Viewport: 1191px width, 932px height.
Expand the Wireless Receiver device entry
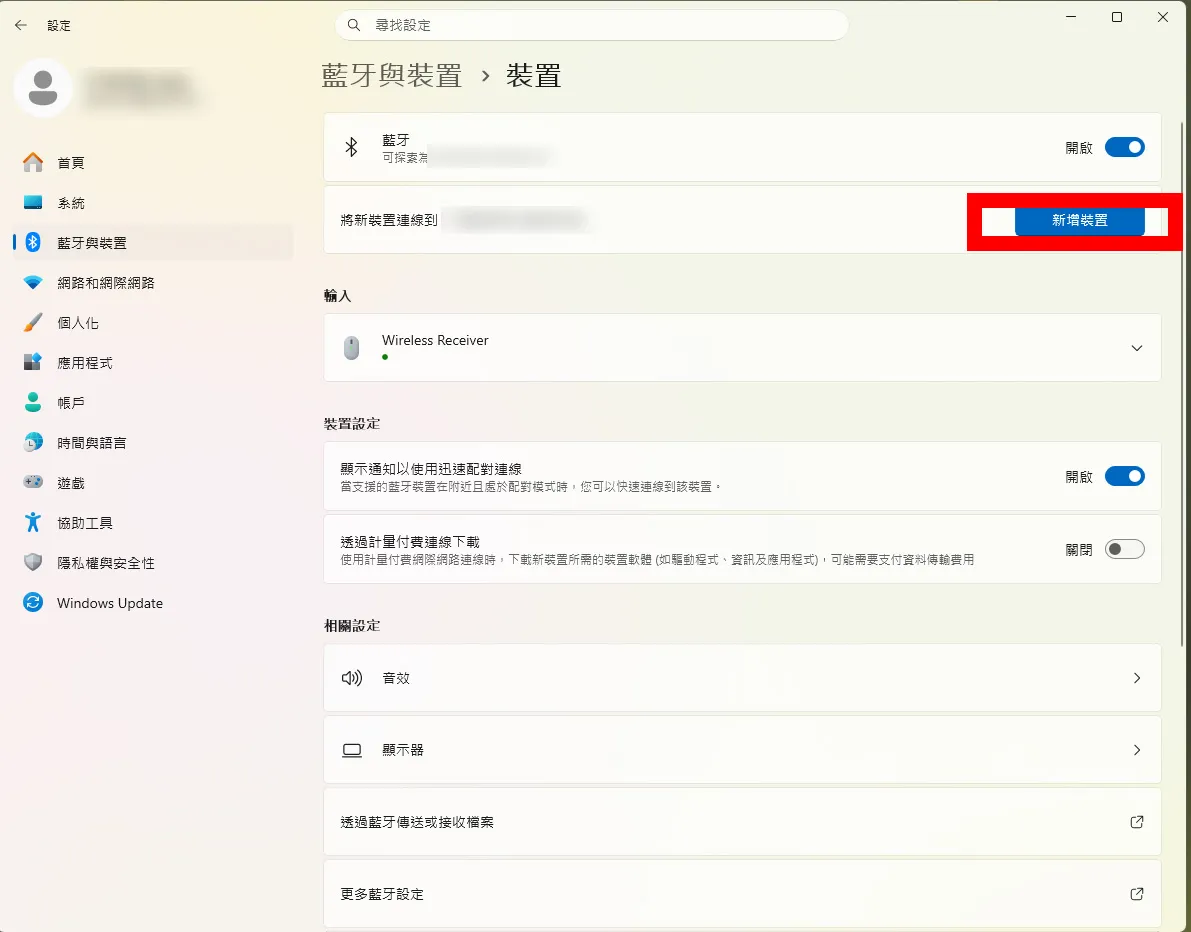pyautogui.click(x=742, y=348)
